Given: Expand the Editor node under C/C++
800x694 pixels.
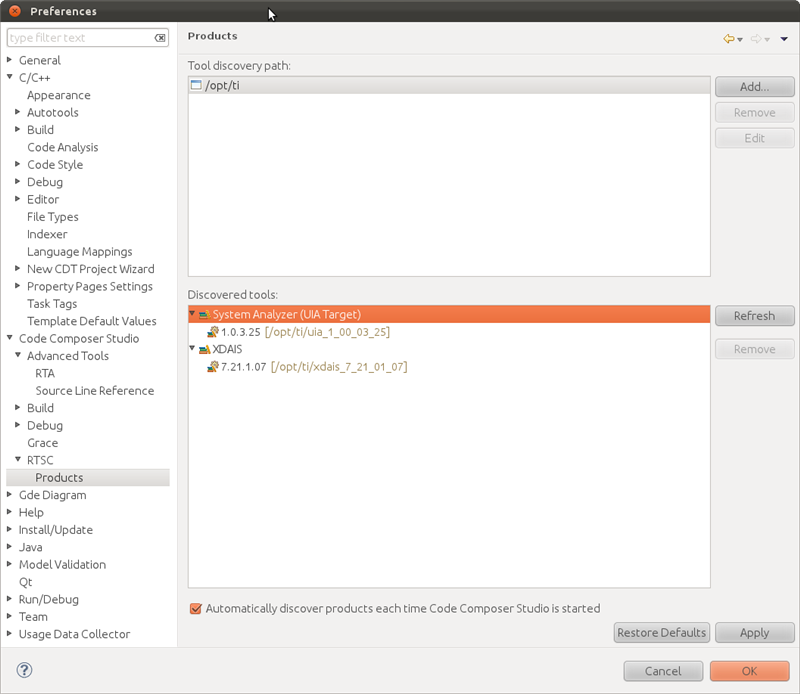Looking at the screenshot, I should [x=17, y=199].
